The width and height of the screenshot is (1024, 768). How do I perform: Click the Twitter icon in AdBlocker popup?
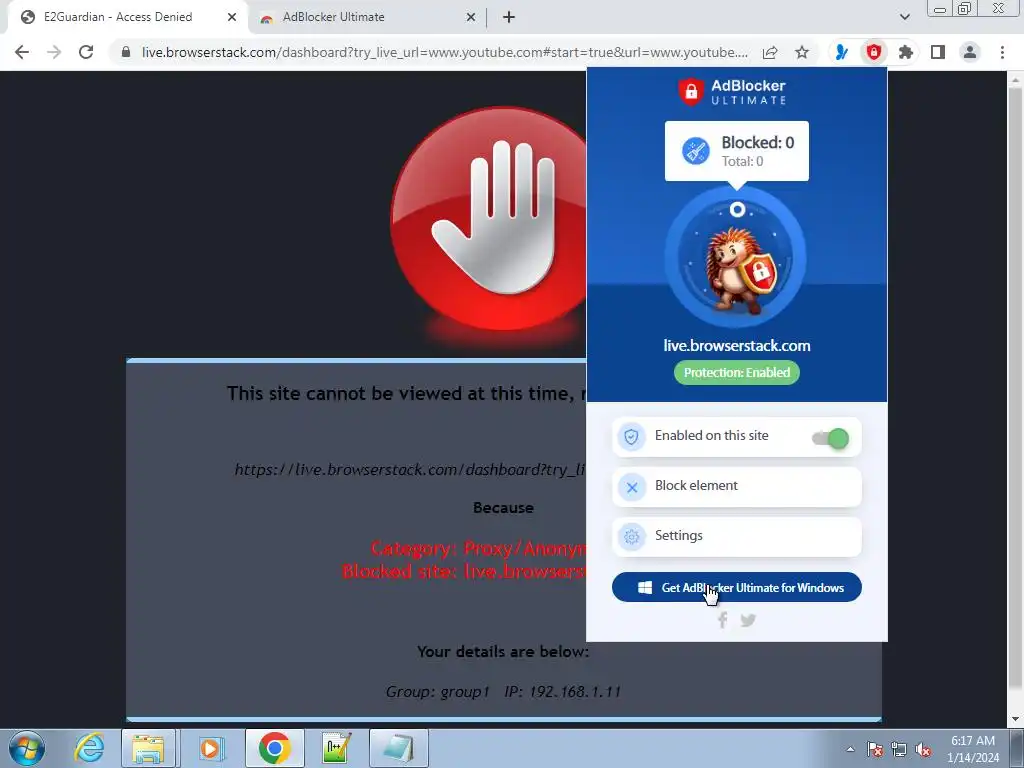click(x=748, y=620)
